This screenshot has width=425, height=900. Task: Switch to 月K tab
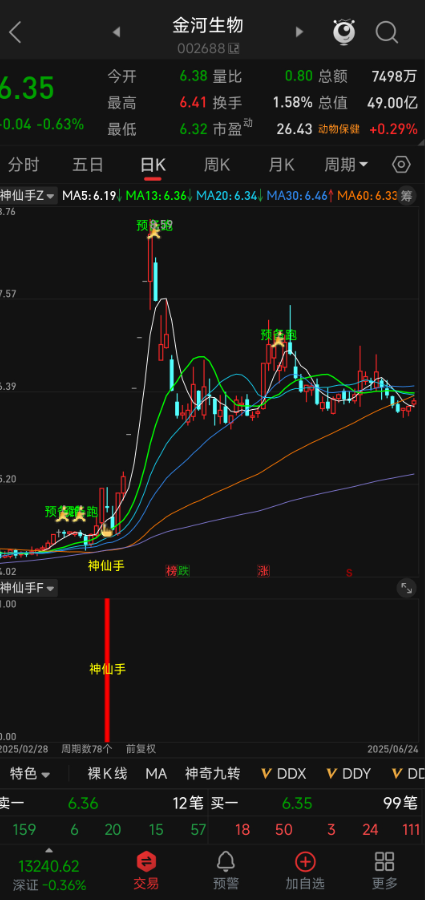(x=281, y=165)
